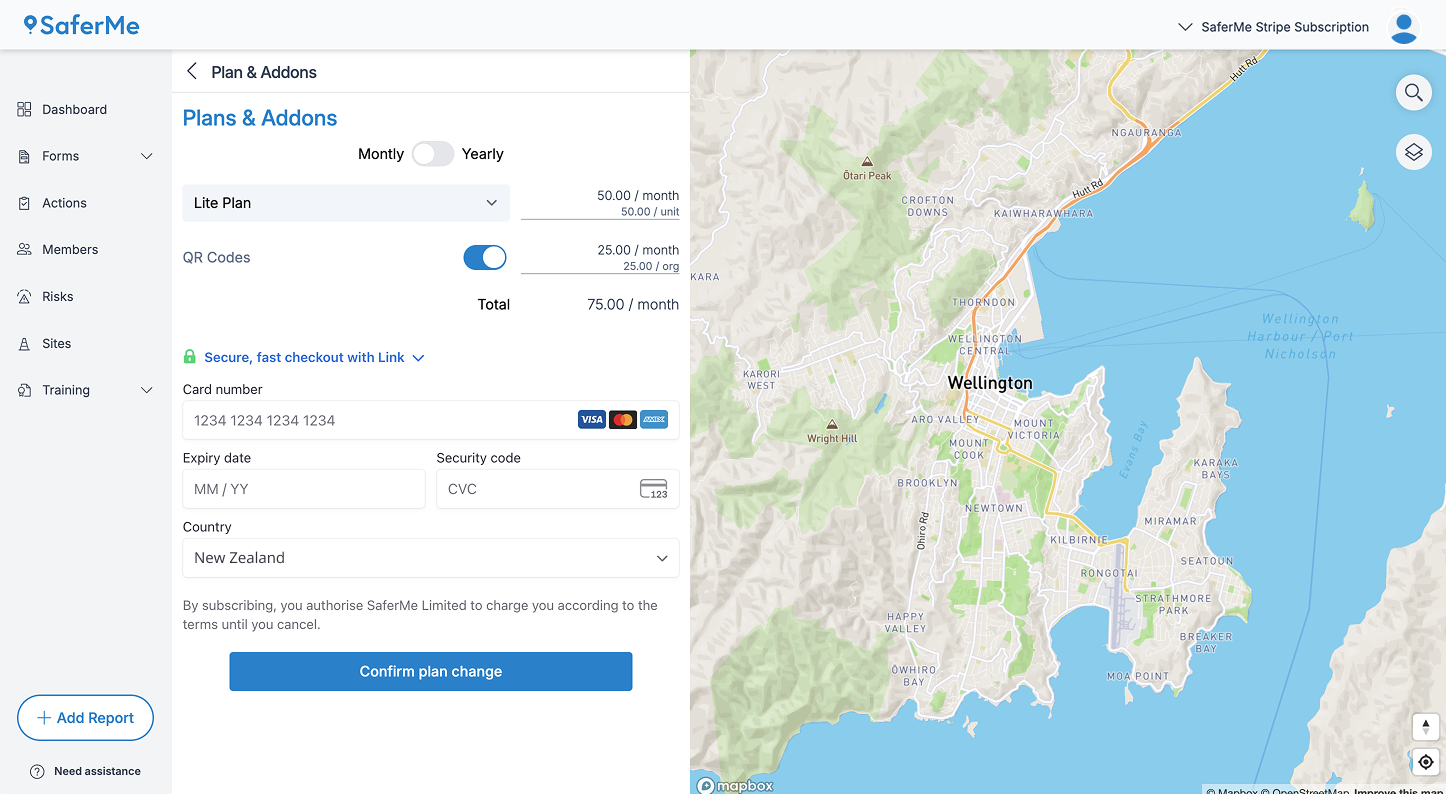Open the Members sidebar item
The width and height of the screenshot is (1446, 794).
pyautogui.click(x=70, y=250)
